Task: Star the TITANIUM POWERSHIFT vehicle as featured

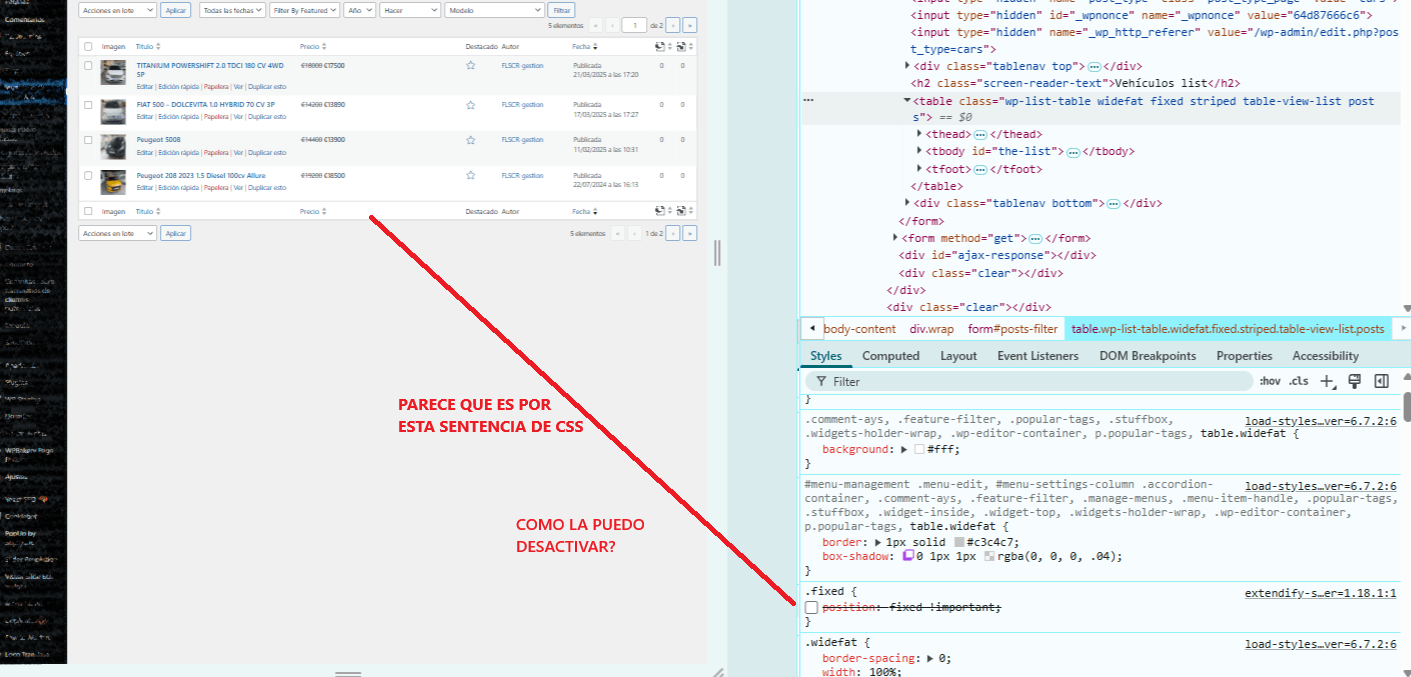Action: tap(470, 65)
